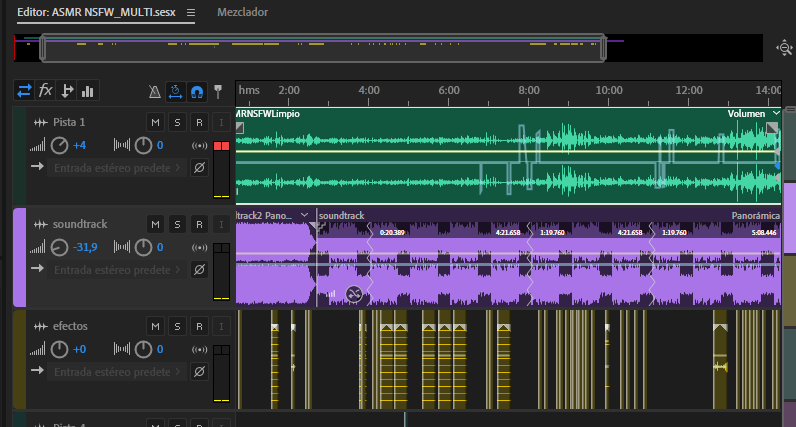The height and width of the screenshot is (427, 796).
Task: Toggle soundtrack sum to mono icon
Action: tap(200, 248)
